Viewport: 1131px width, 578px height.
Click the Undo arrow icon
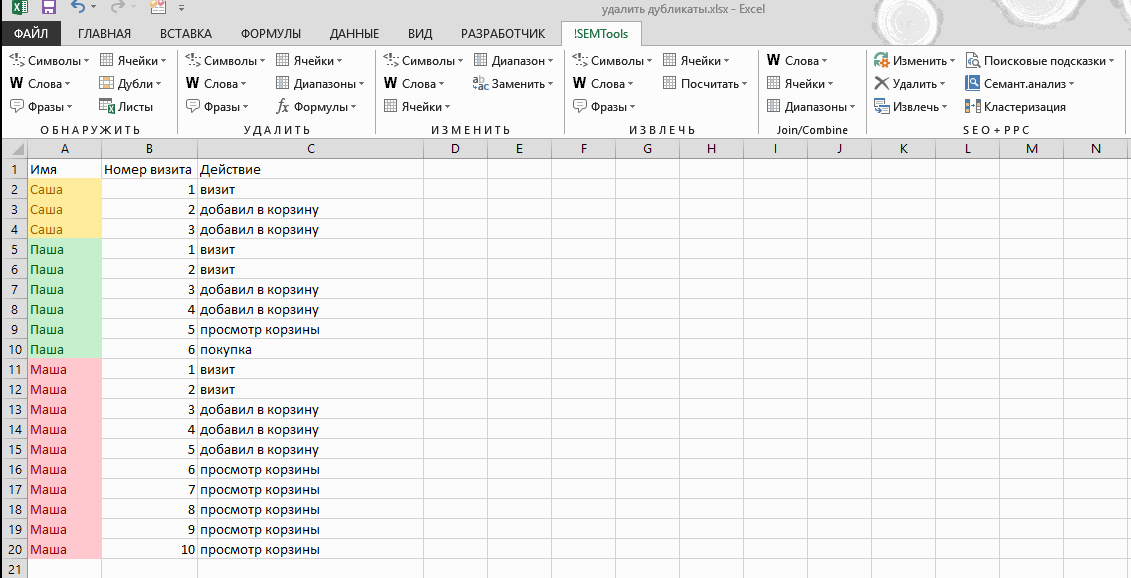pyautogui.click(x=78, y=8)
